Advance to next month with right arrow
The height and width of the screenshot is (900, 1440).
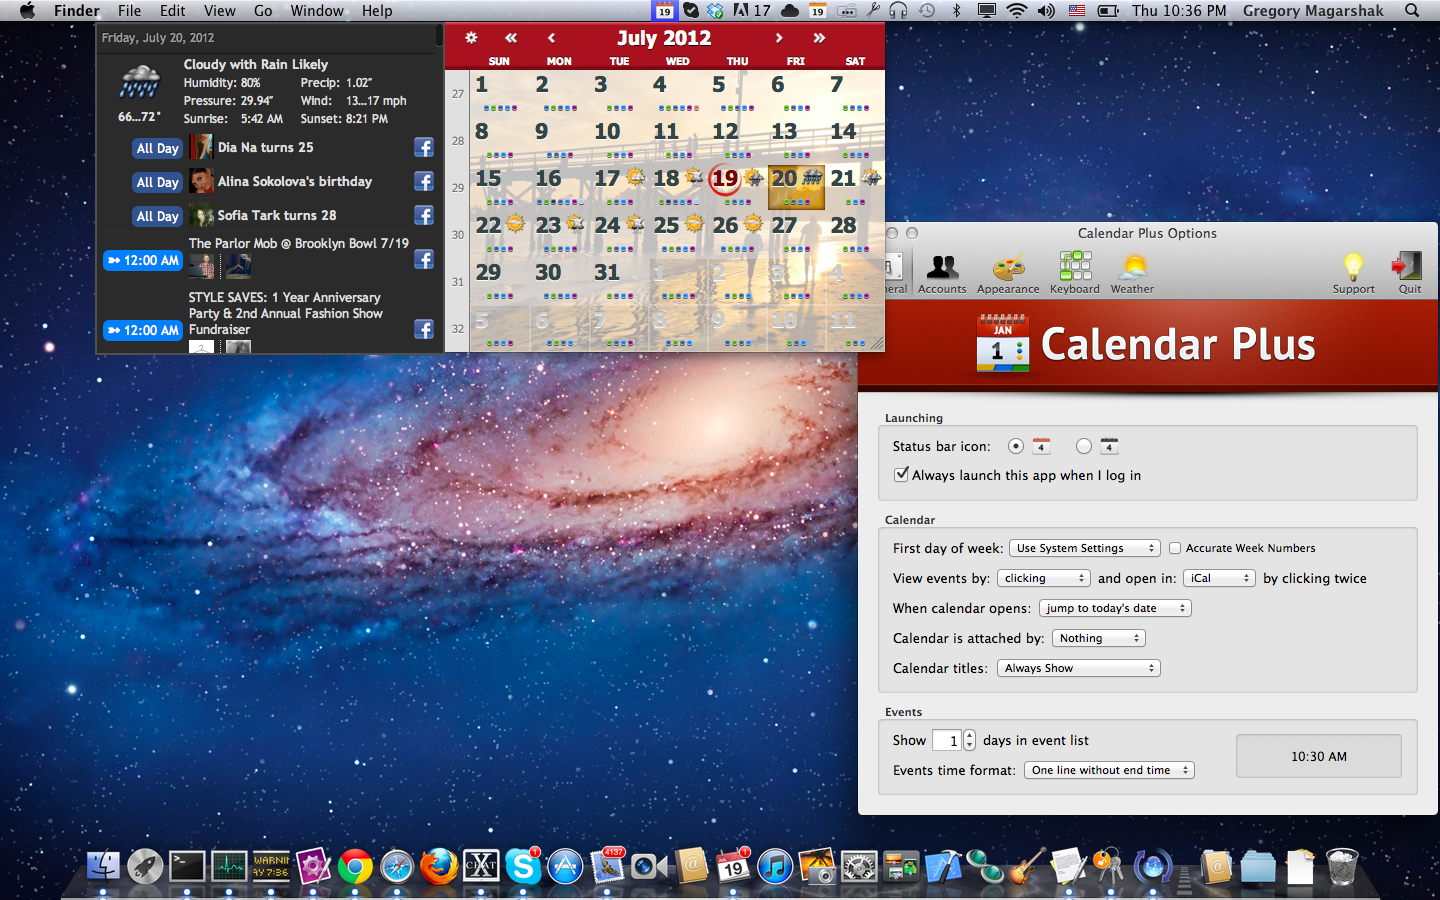779,37
